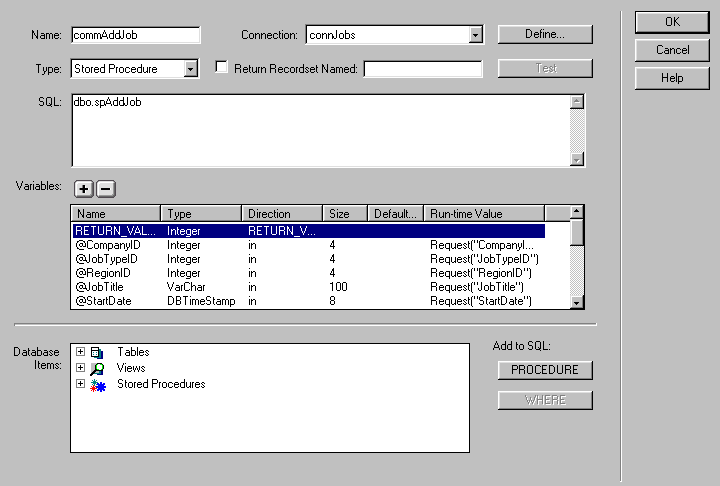Click the Run-time Value column header
The width and height of the screenshot is (720, 486).
(484, 213)
